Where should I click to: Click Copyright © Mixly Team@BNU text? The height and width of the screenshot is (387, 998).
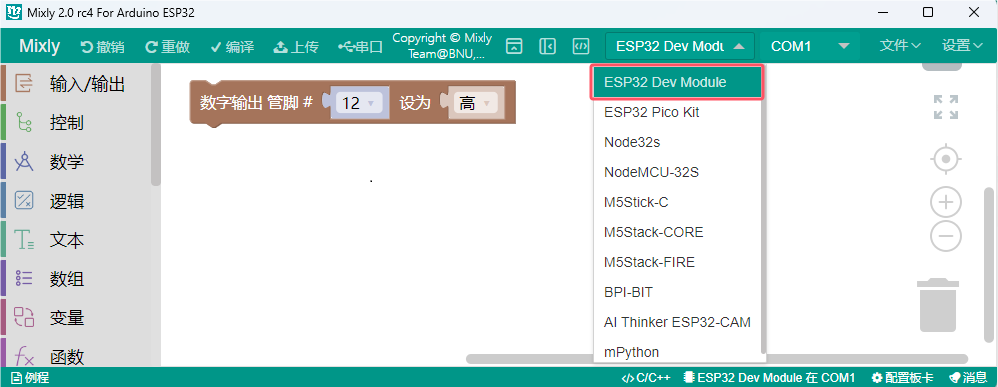click(442, 46)
